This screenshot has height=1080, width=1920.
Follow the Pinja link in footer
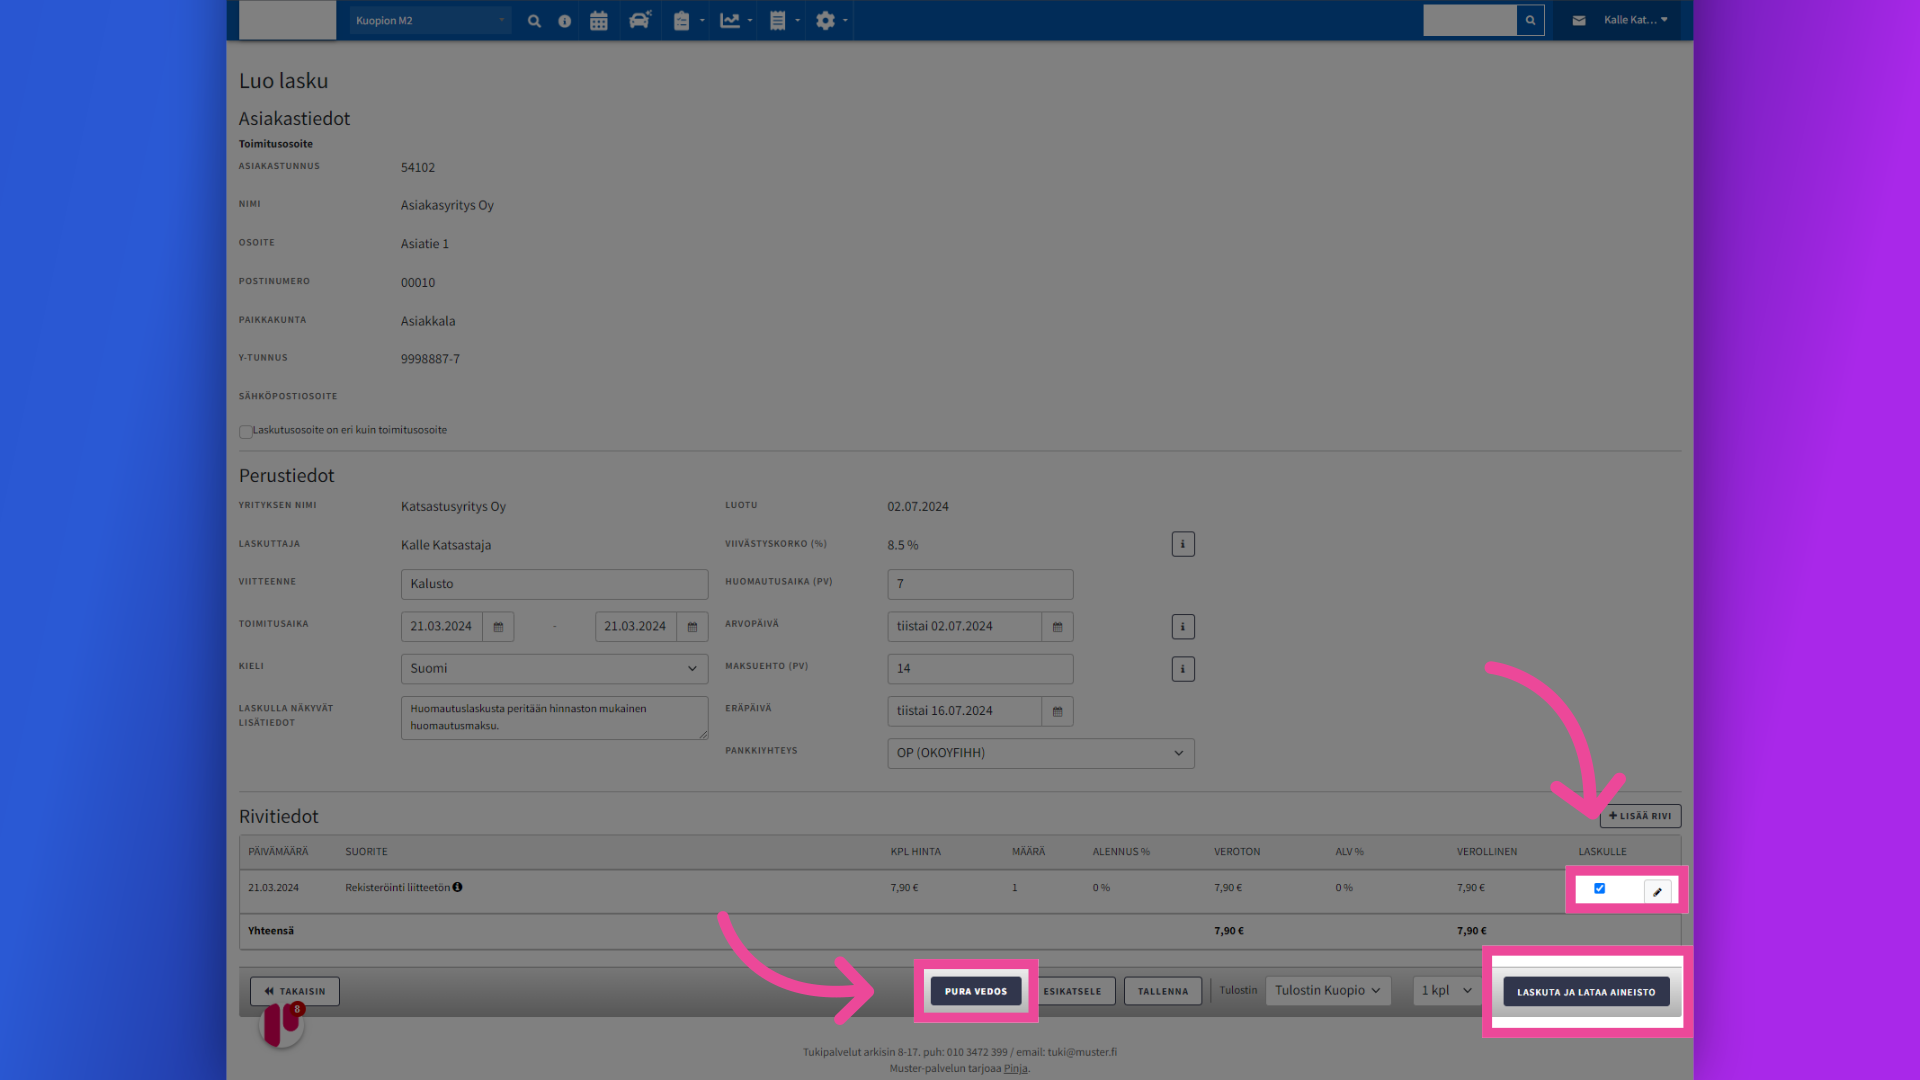pos(1015,1068)
